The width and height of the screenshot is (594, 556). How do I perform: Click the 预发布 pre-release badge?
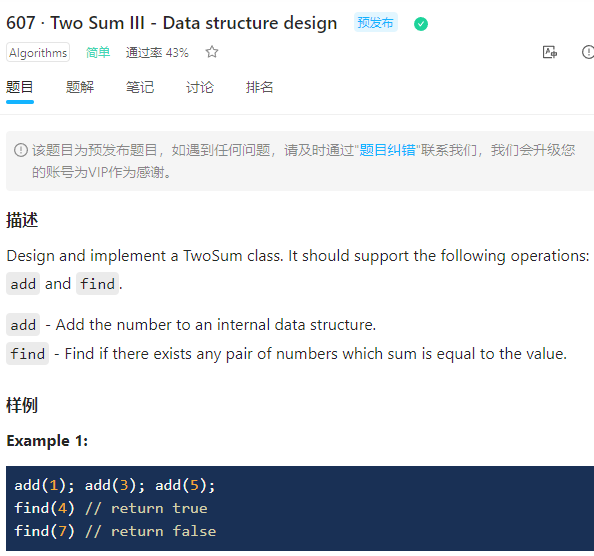tap(375, 22)
